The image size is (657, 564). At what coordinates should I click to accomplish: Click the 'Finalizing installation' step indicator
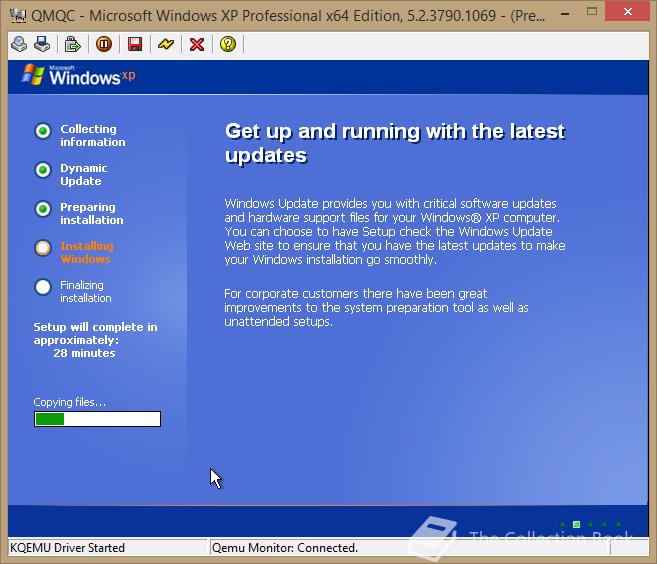click(43, 287)
